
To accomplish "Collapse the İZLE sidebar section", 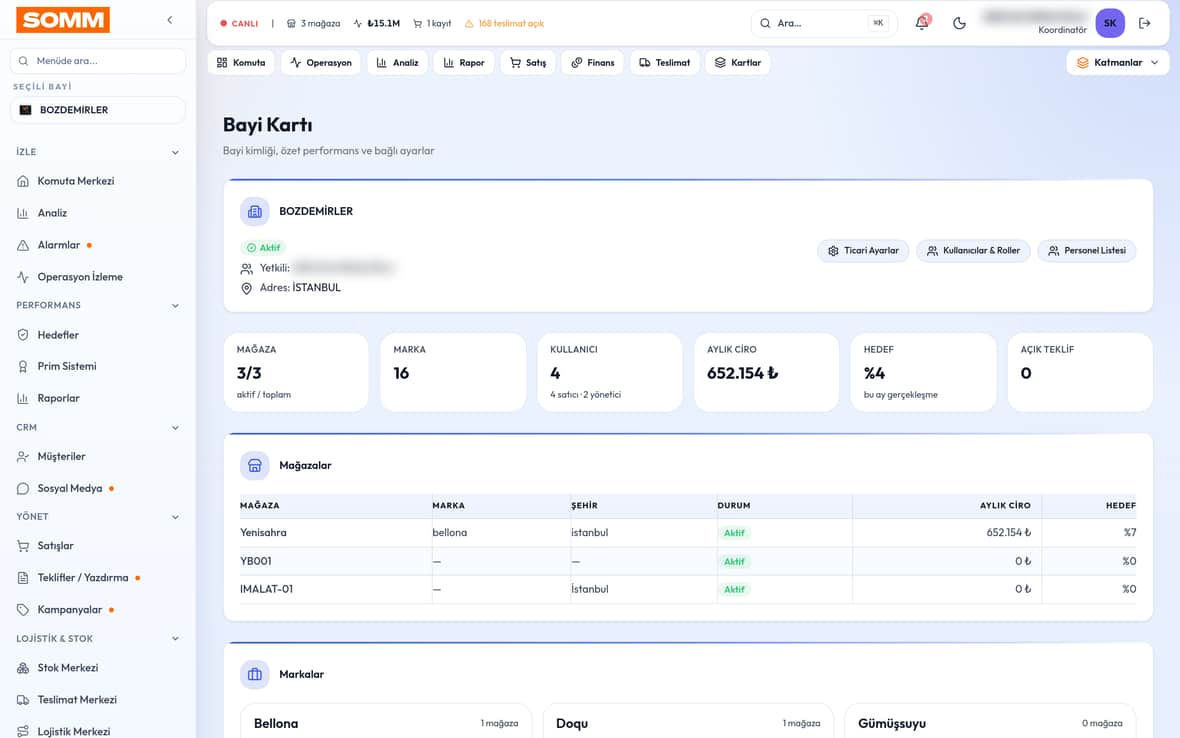I will [x=98, y=152].
